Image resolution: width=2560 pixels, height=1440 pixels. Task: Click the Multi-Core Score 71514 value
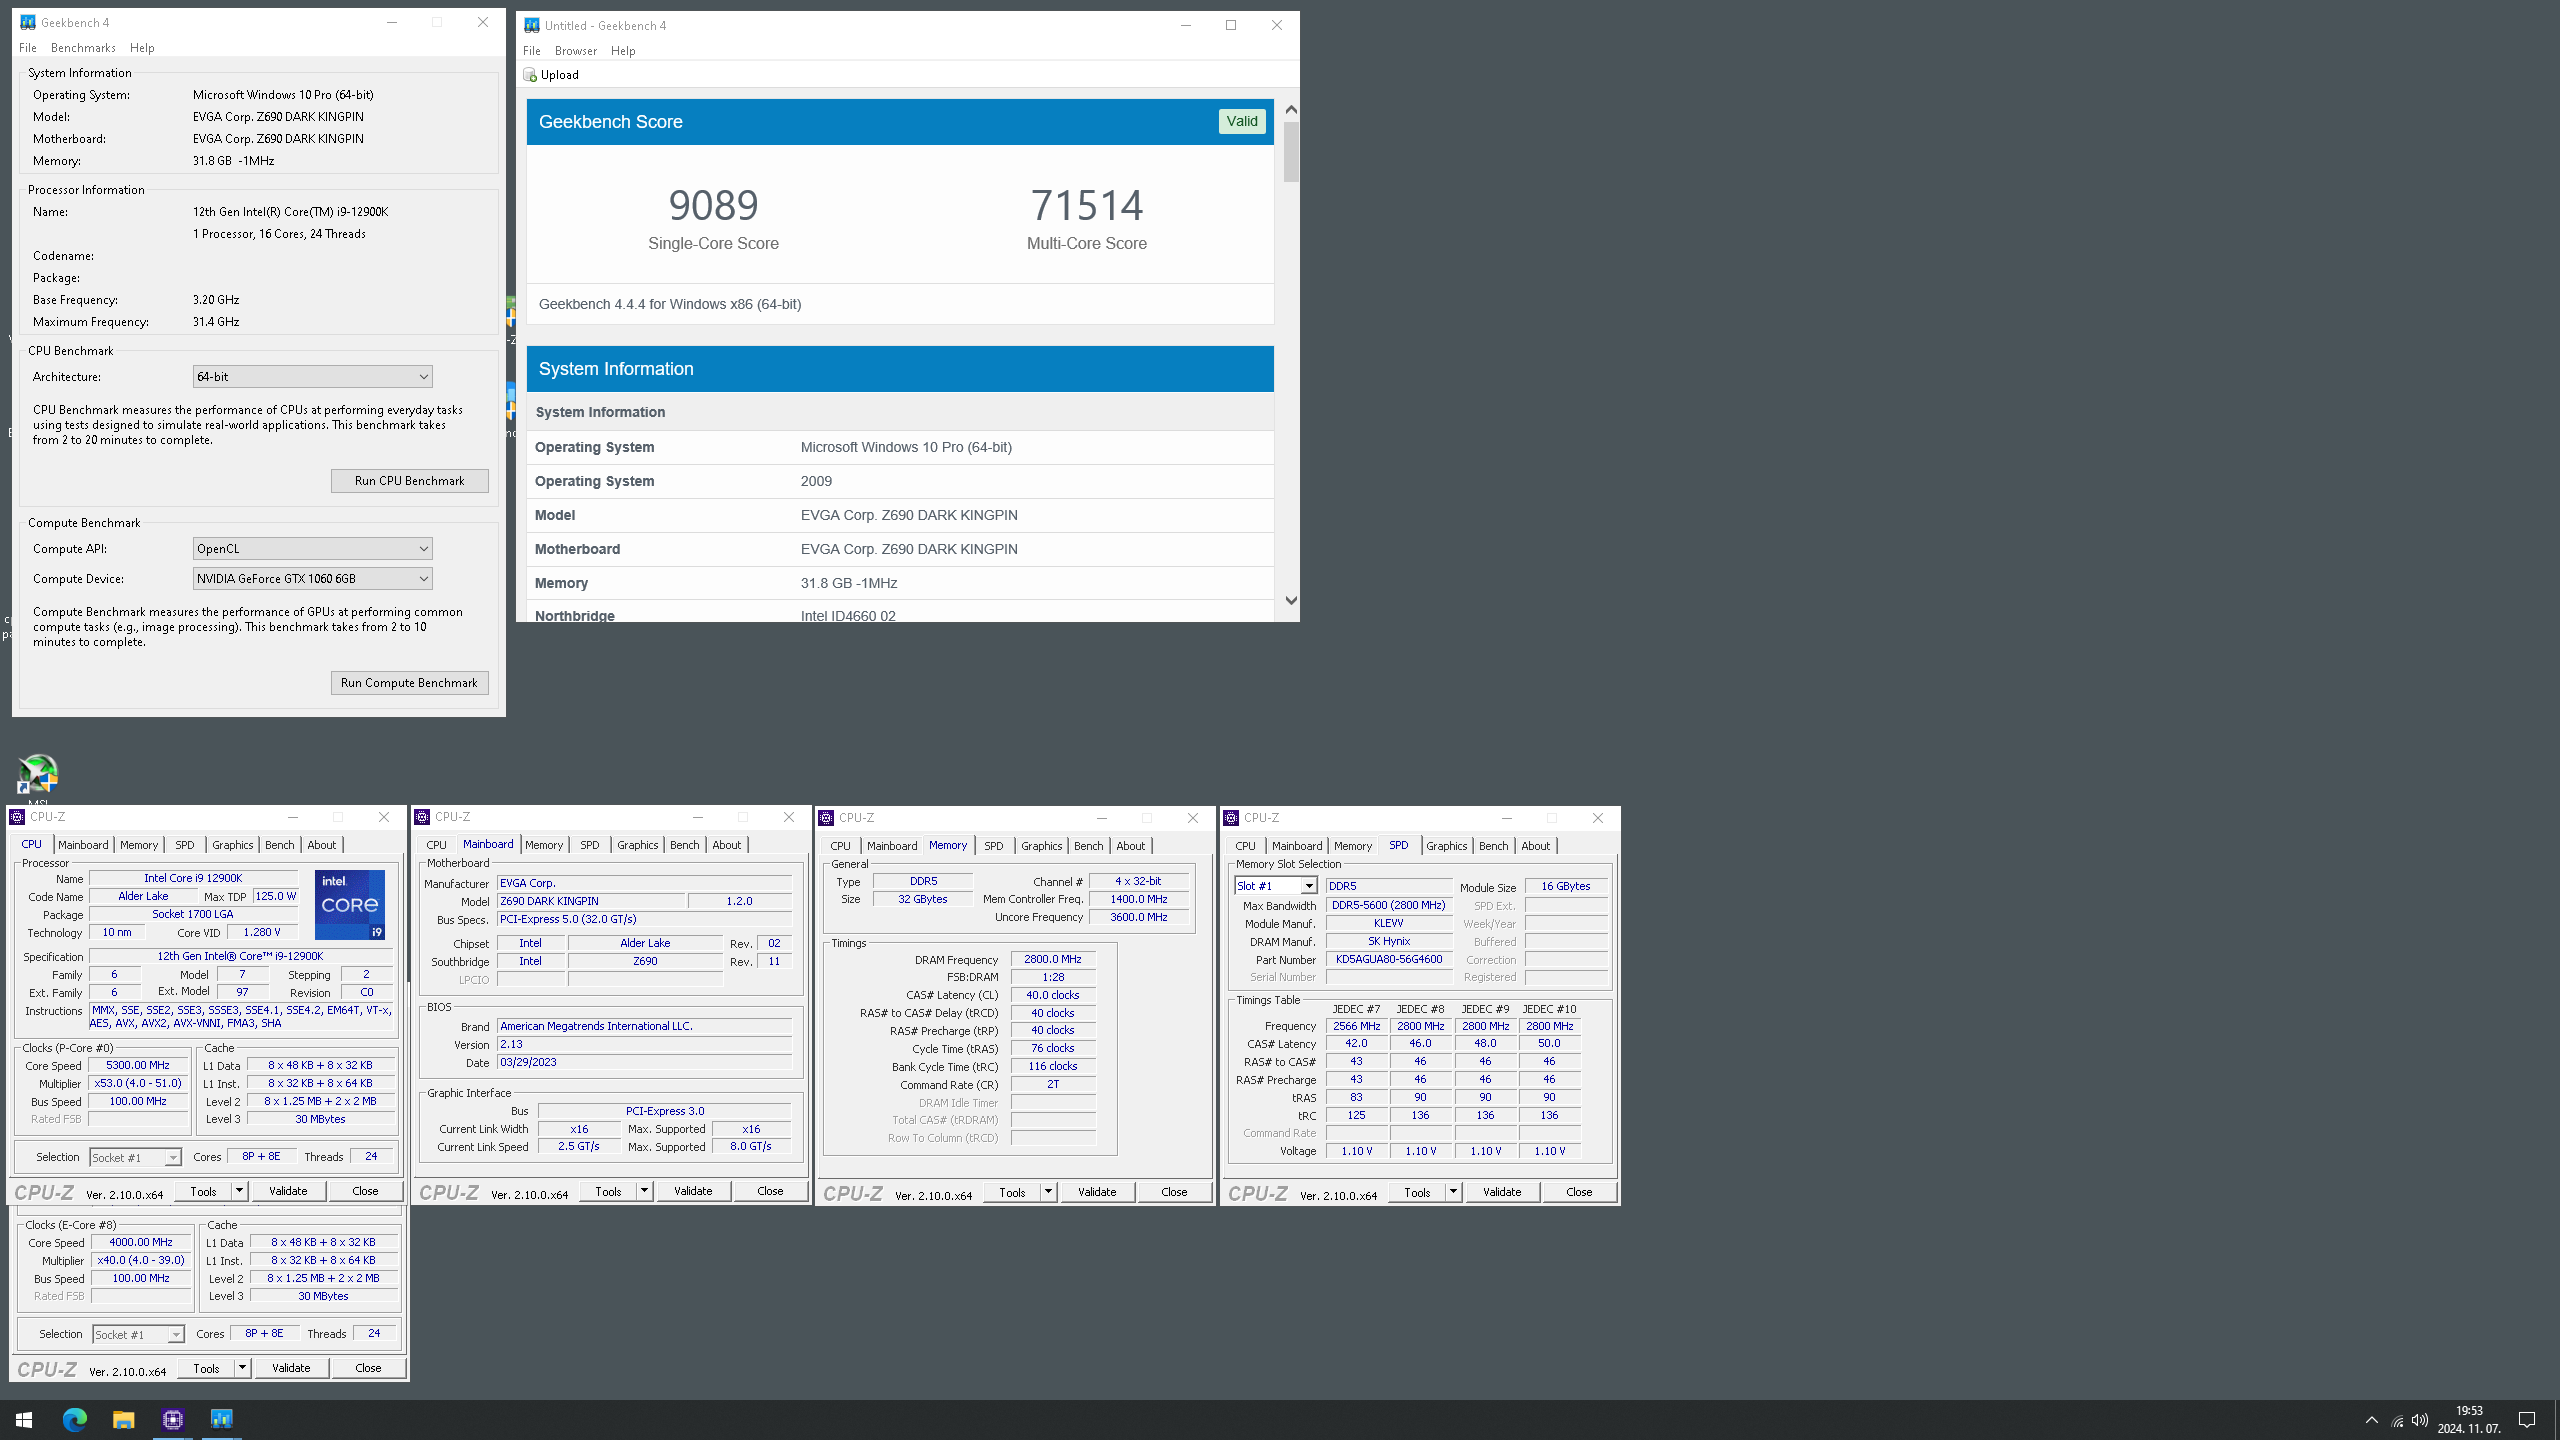click(x=1087, y=205)
